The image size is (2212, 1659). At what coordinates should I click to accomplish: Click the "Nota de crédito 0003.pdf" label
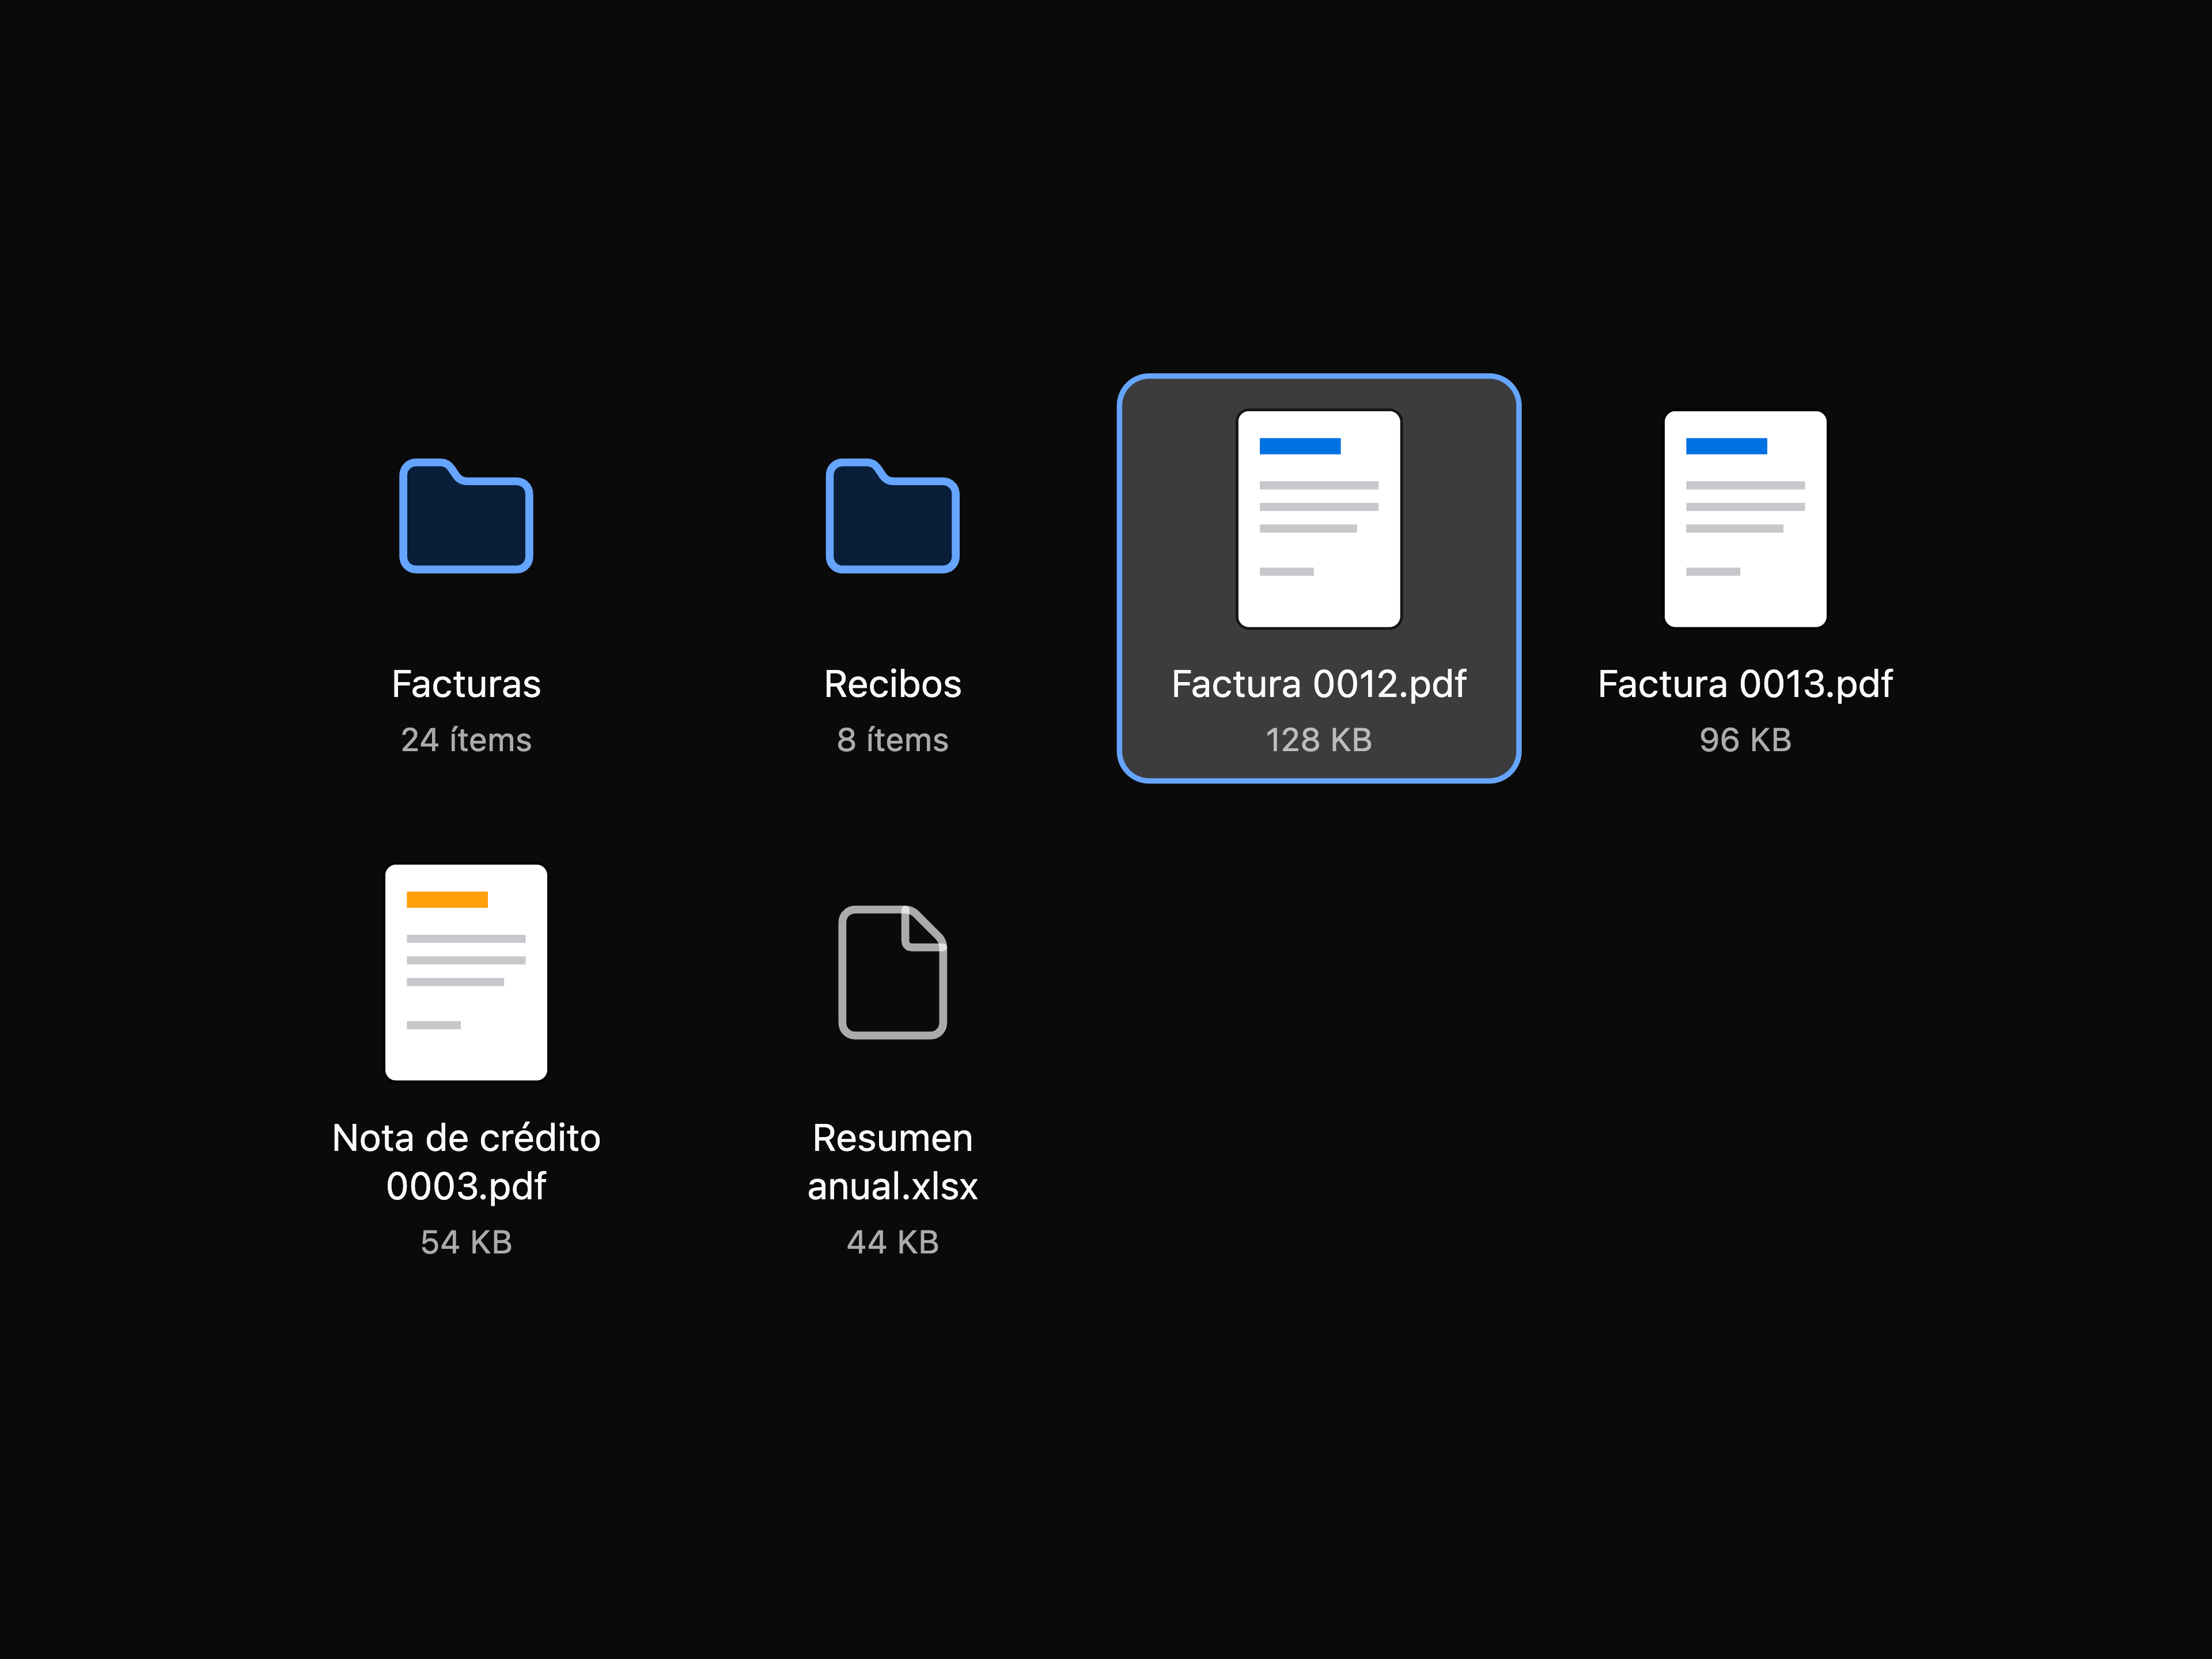[x=466, y=1162]
